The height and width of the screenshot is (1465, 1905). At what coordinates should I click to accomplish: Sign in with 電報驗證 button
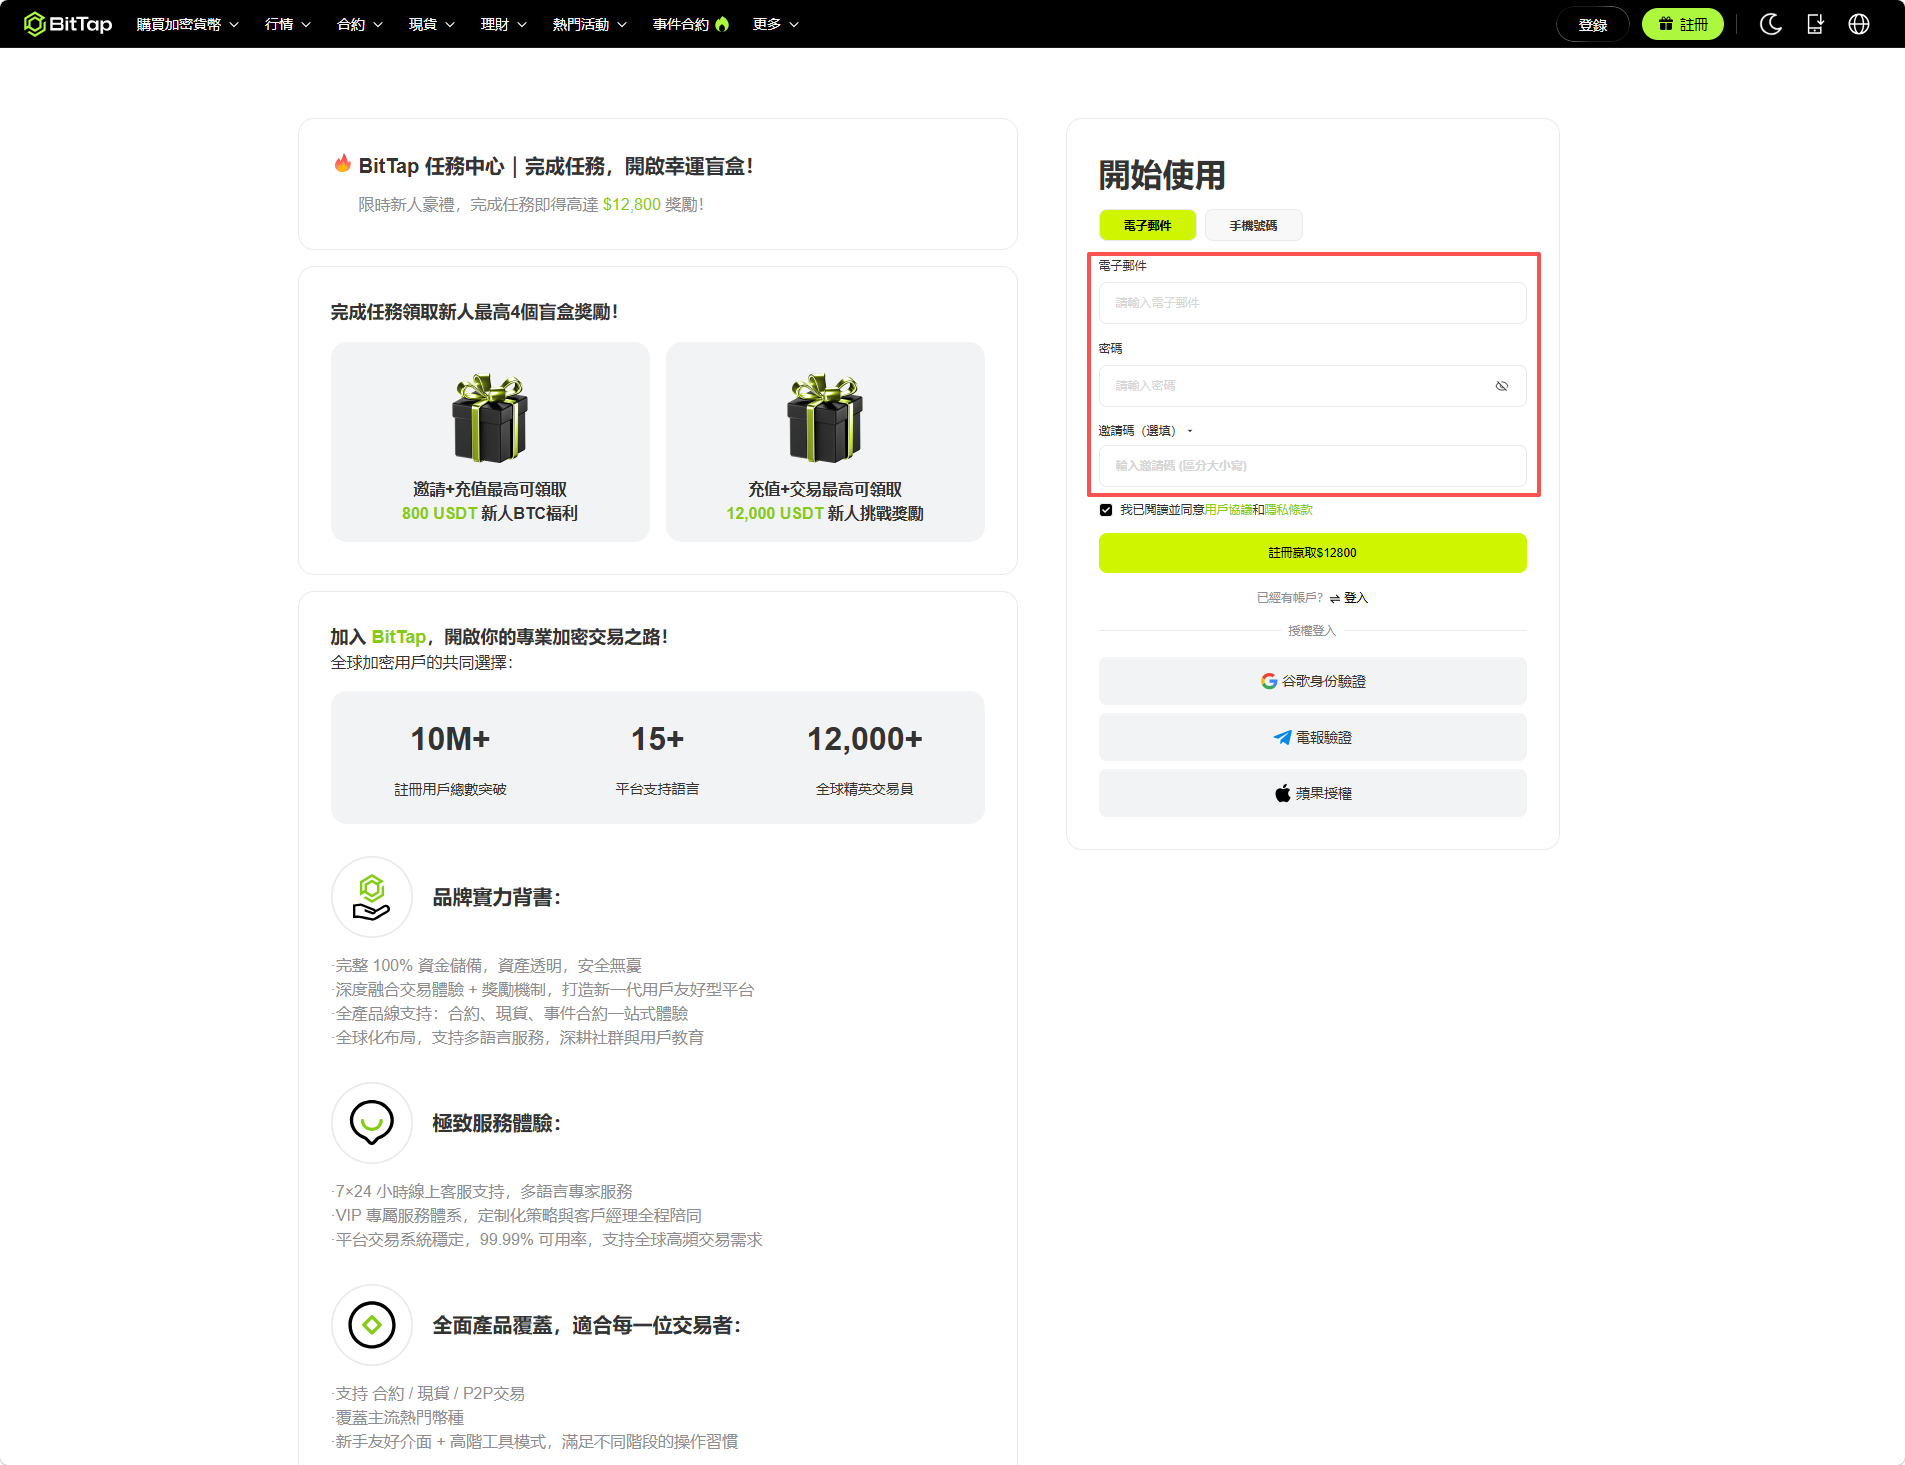pos(1313,737)
